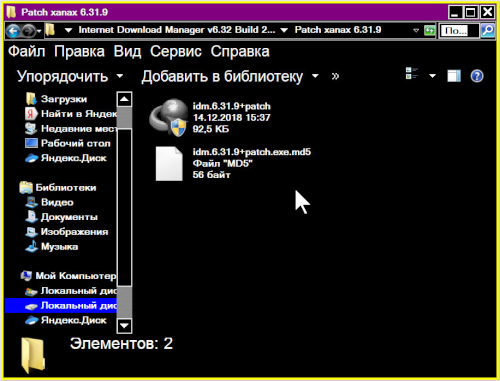Click the refresh icon beside address bar

(x=430, y=31)
